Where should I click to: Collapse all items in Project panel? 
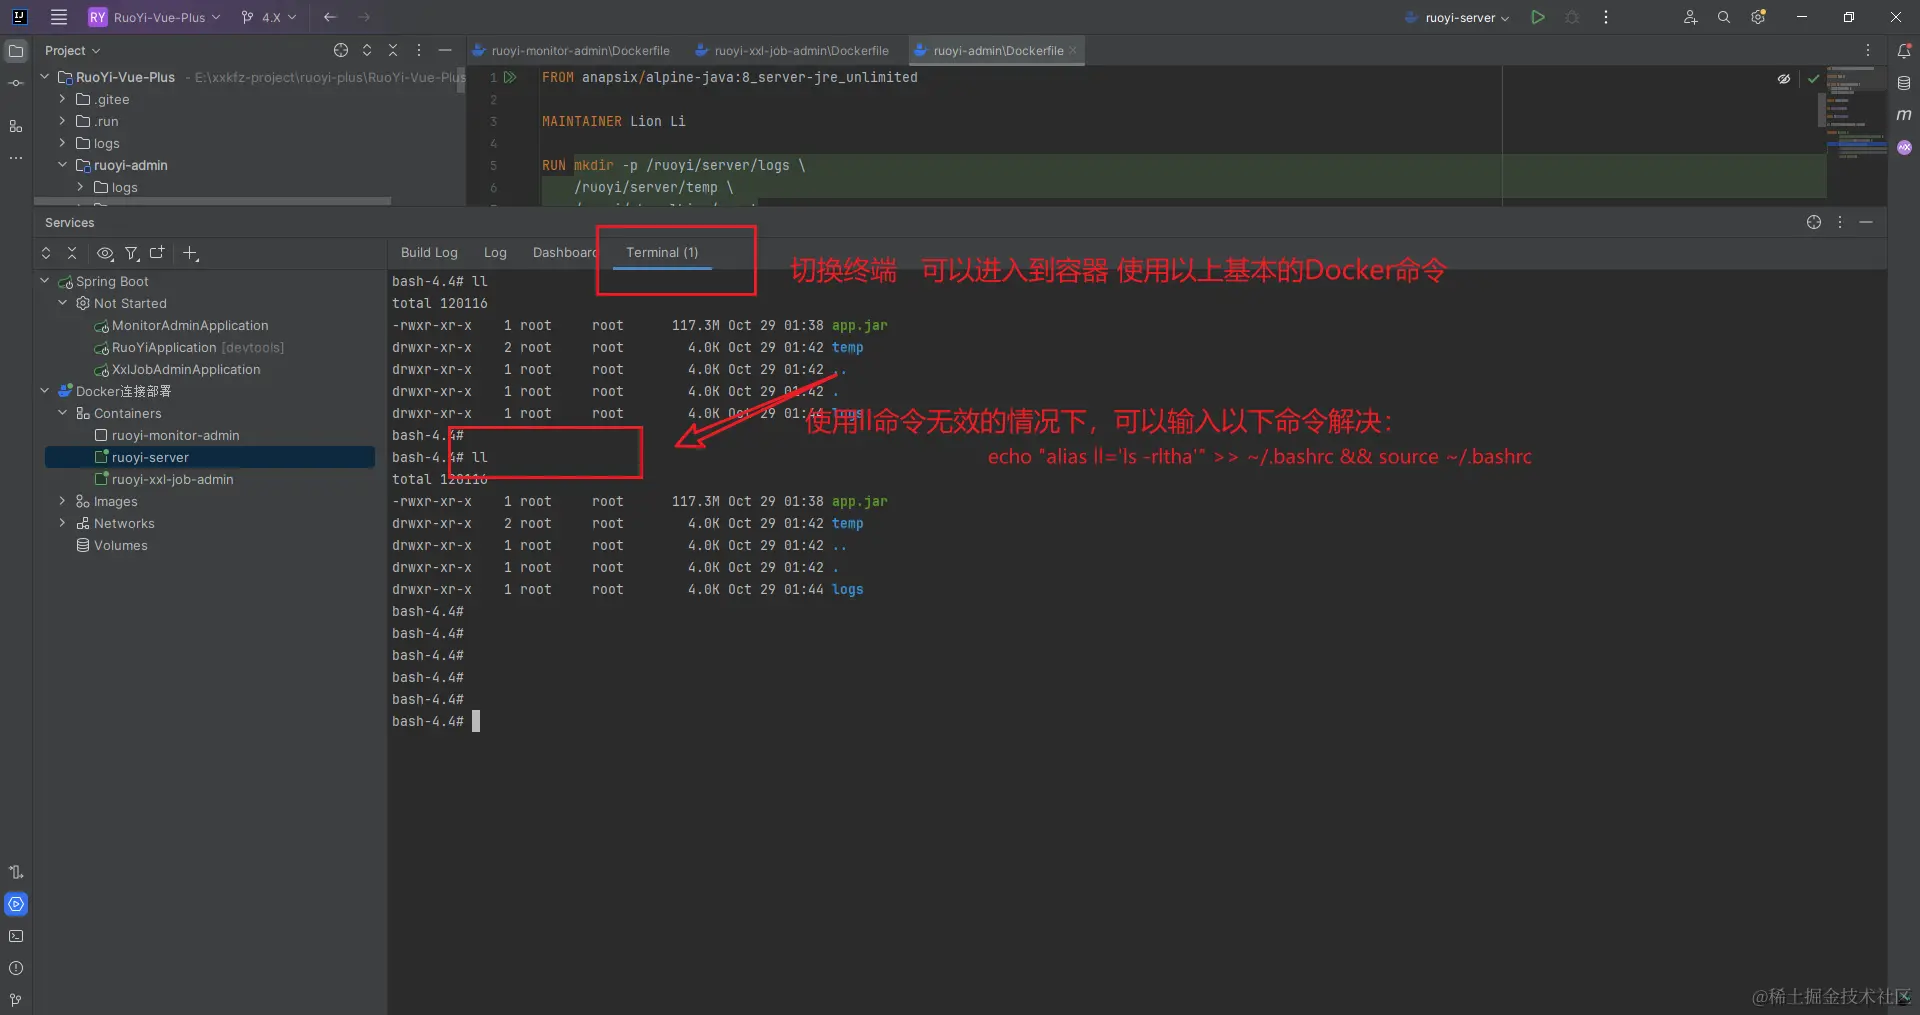(393, 50)
